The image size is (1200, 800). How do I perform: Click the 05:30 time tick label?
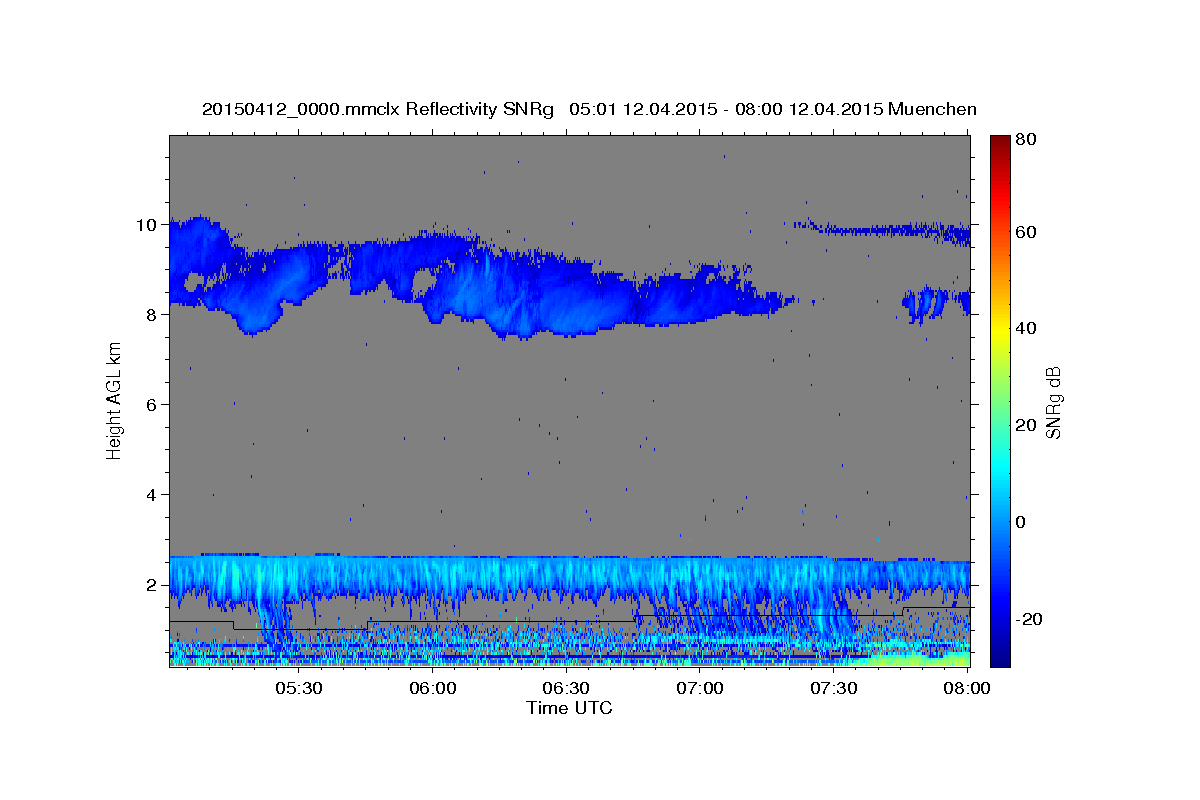coord(298,689)
